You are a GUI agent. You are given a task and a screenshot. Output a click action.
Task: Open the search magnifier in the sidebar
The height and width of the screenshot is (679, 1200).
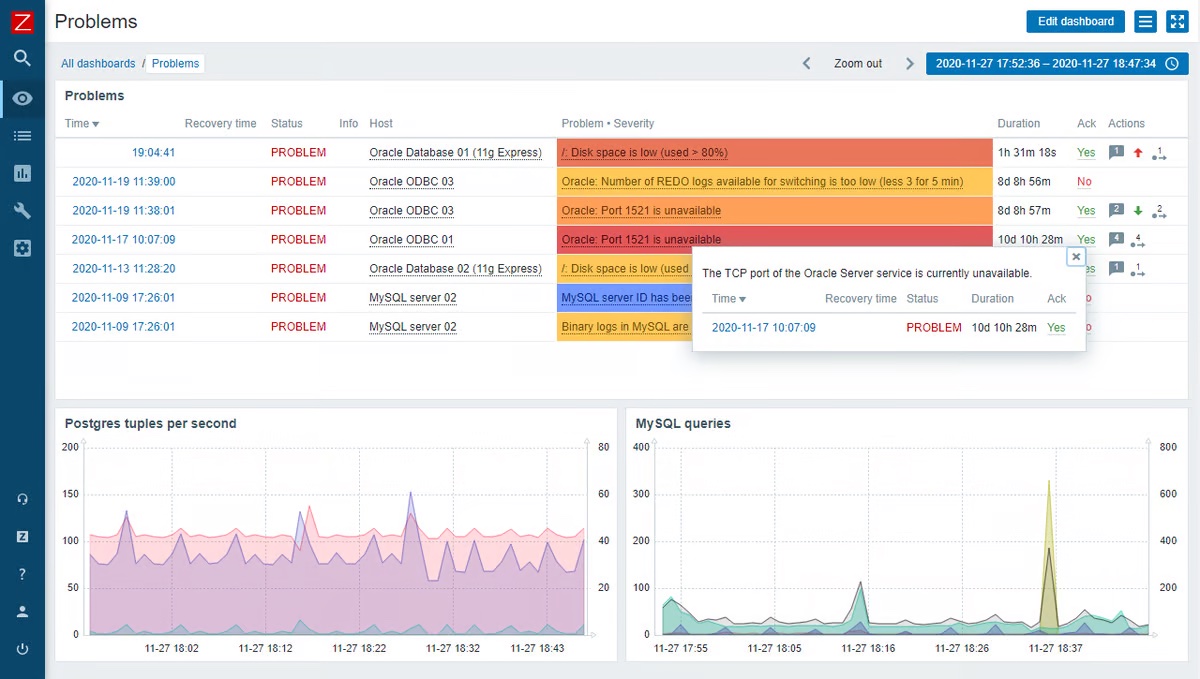(22, 58)
